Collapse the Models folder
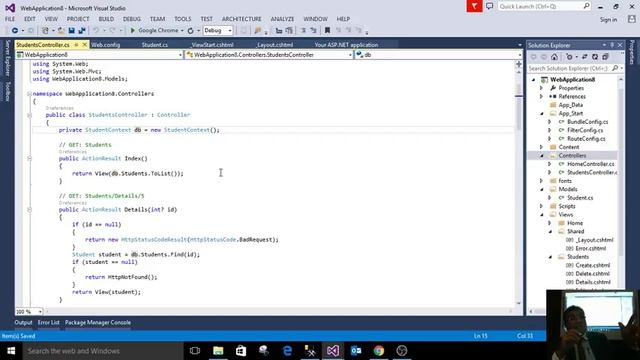The width and height of the screenshot is (640, 360). click(x=542, y=189)
